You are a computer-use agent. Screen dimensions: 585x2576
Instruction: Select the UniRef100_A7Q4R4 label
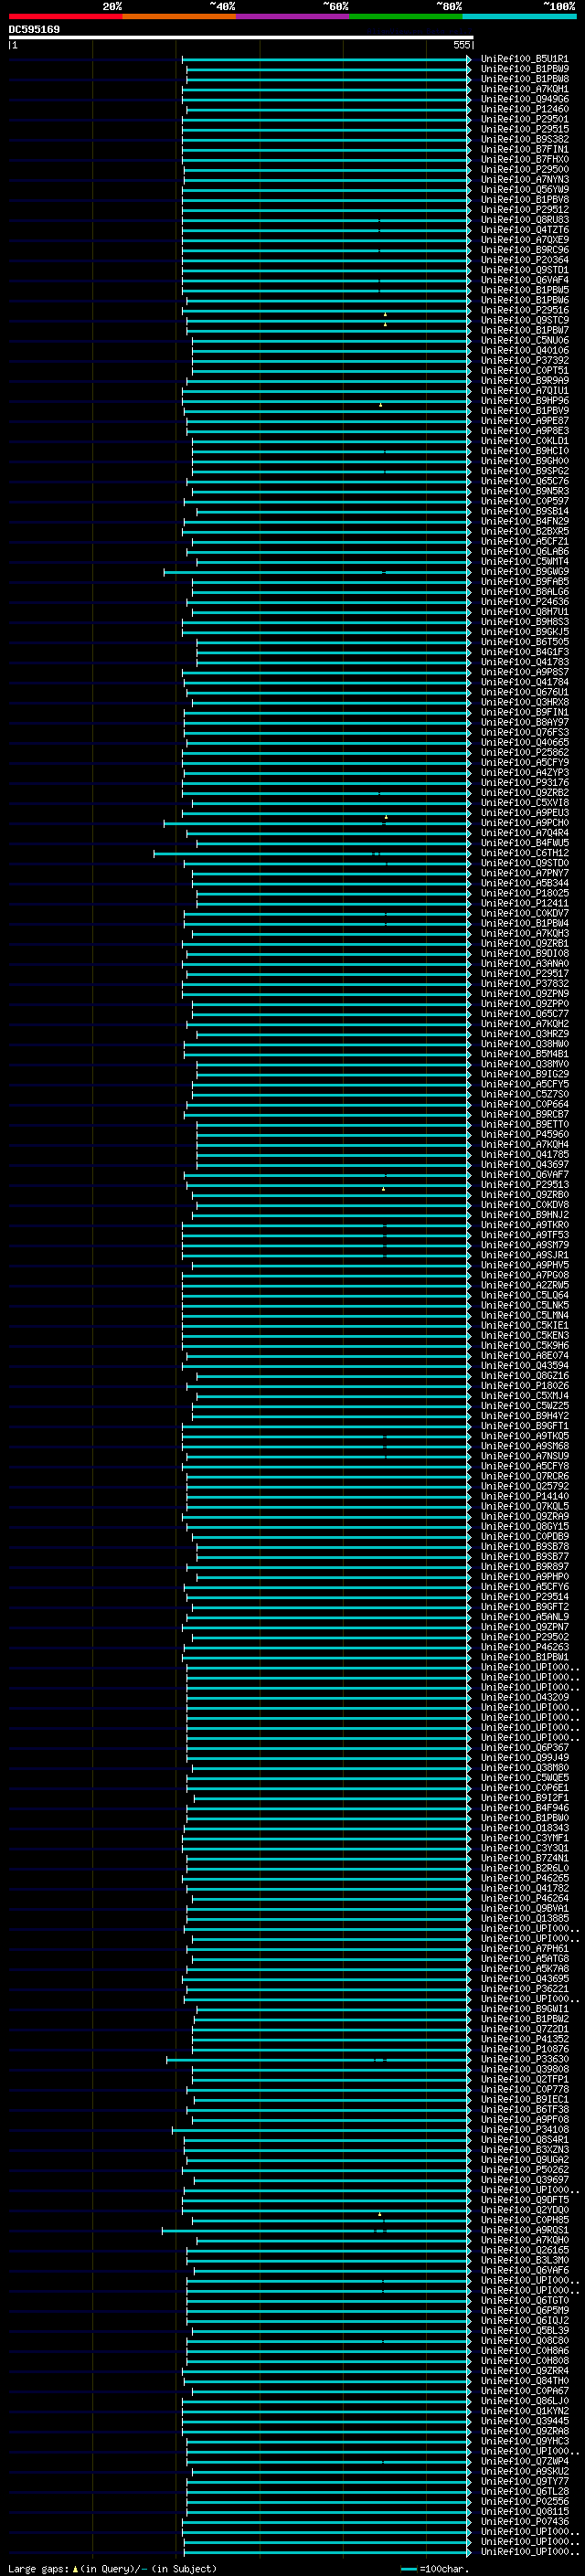[524, 833]
